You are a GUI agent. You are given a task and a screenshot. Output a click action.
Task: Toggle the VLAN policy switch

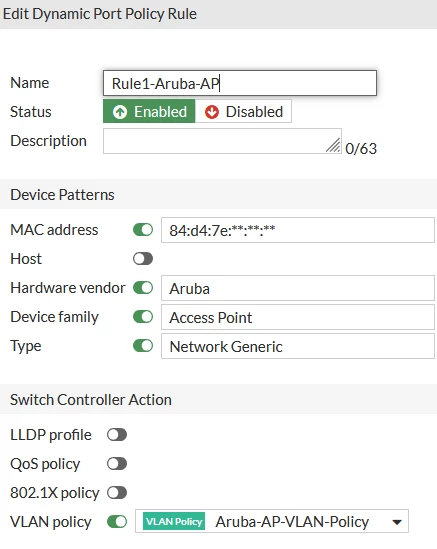tap(117, 522)
